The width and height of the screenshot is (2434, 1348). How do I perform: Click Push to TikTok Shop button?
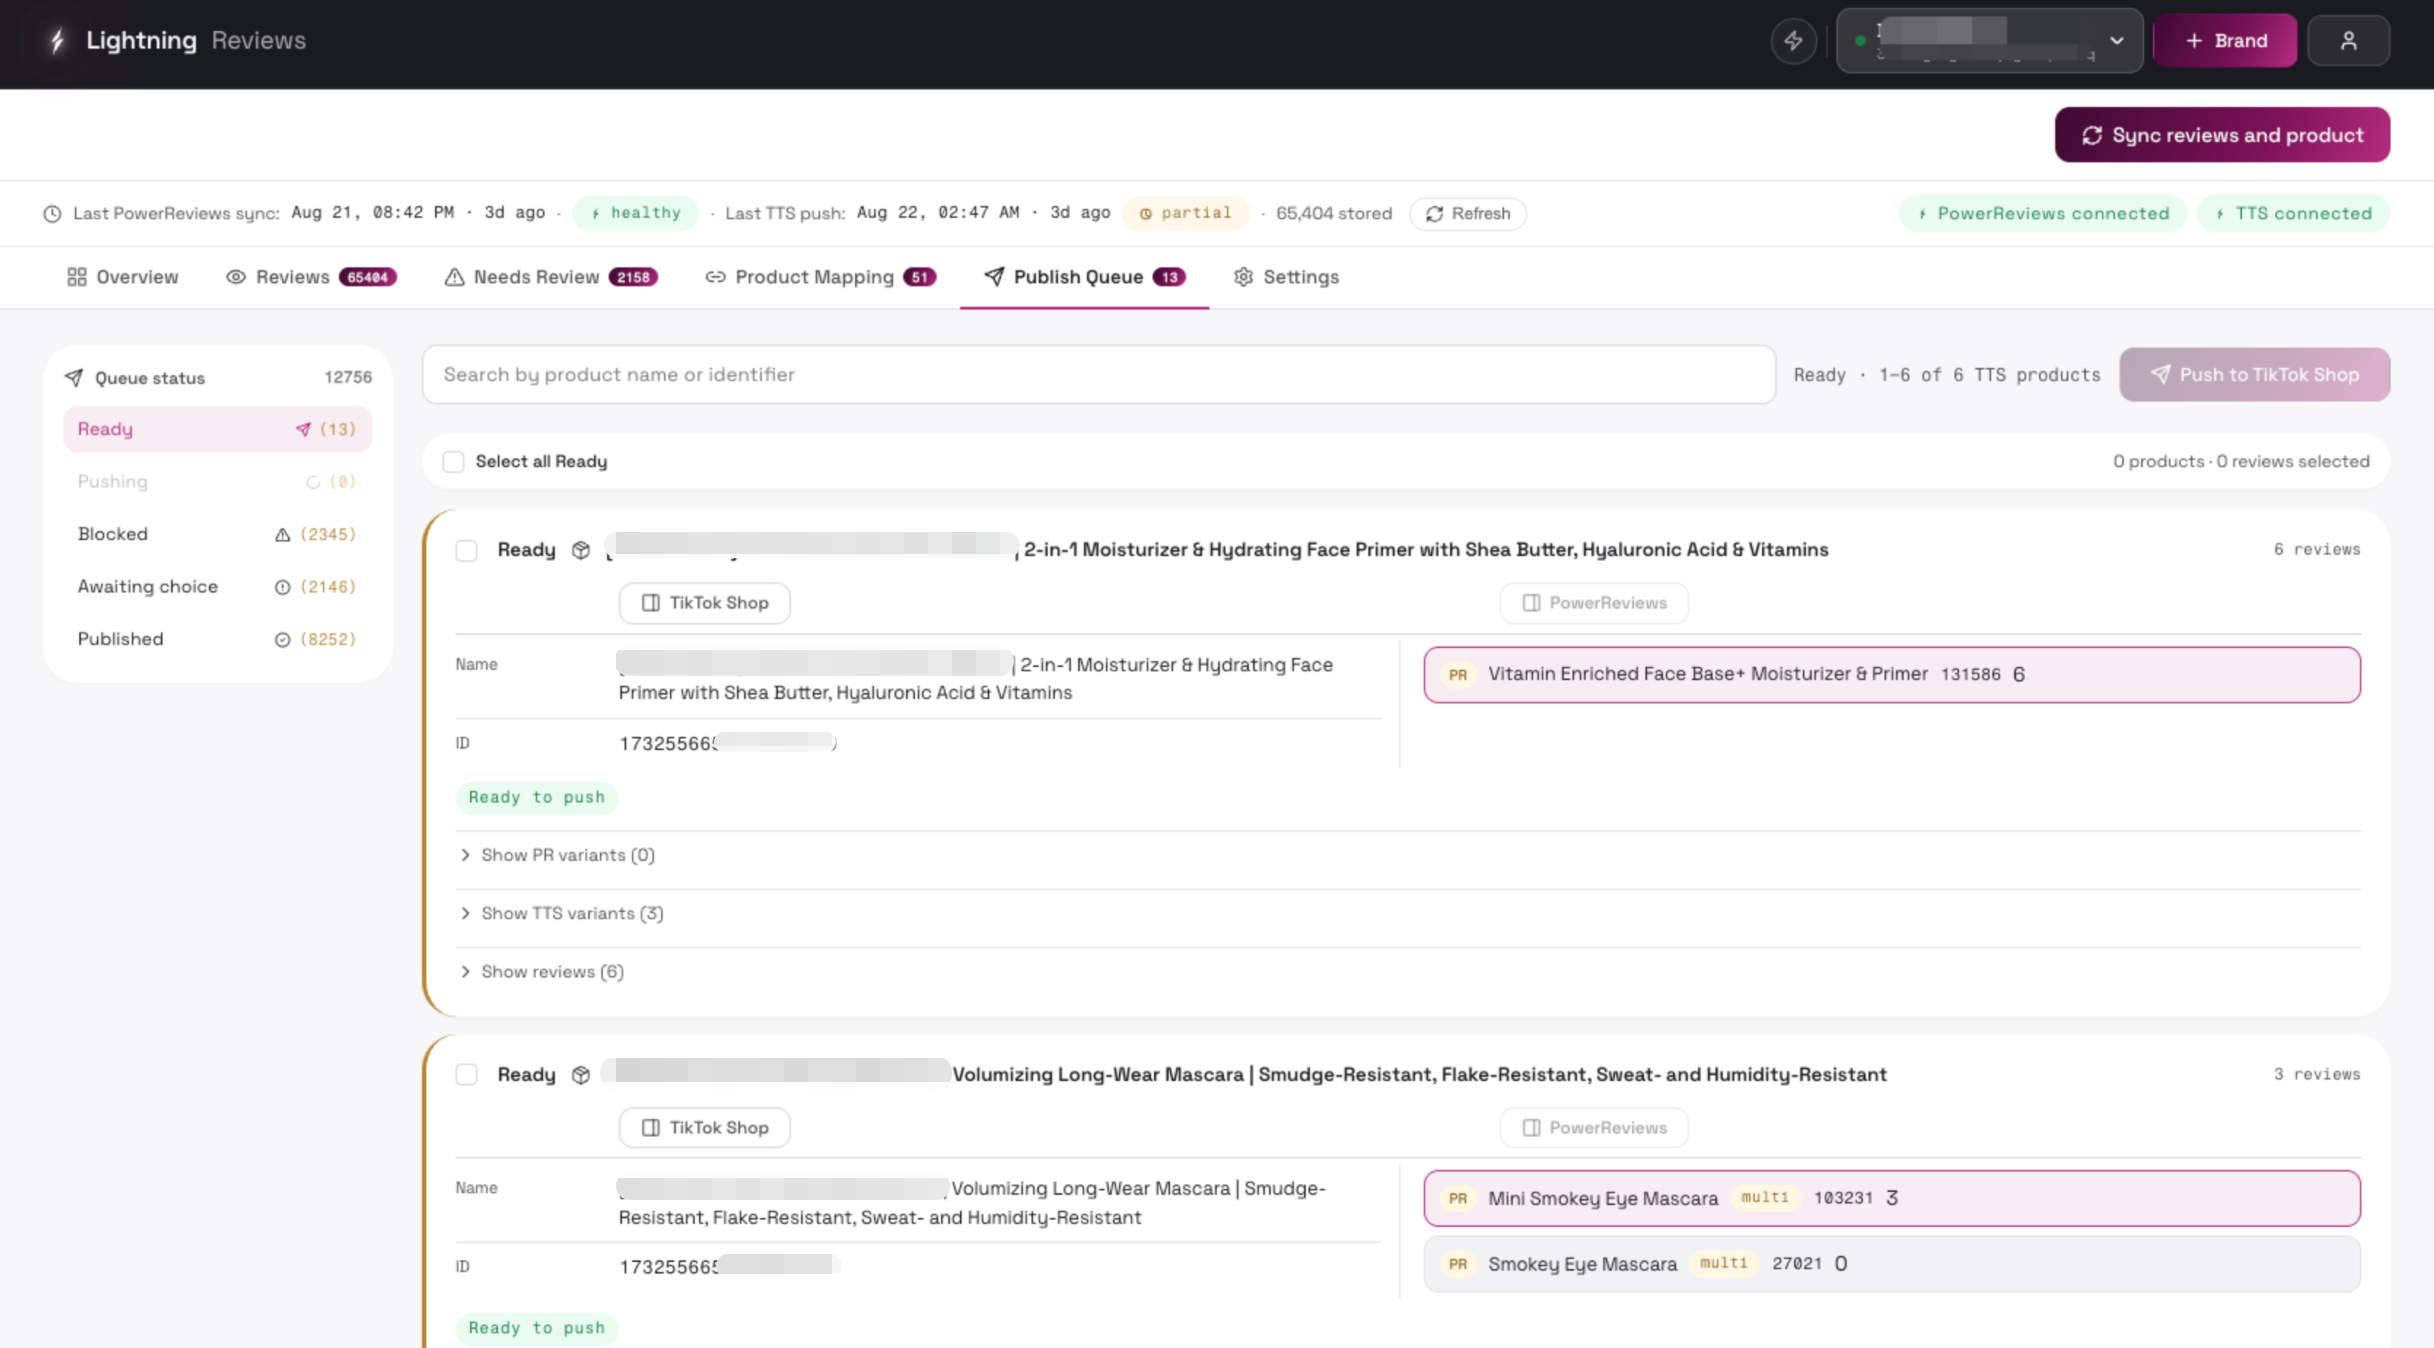tap(2254, 375)
